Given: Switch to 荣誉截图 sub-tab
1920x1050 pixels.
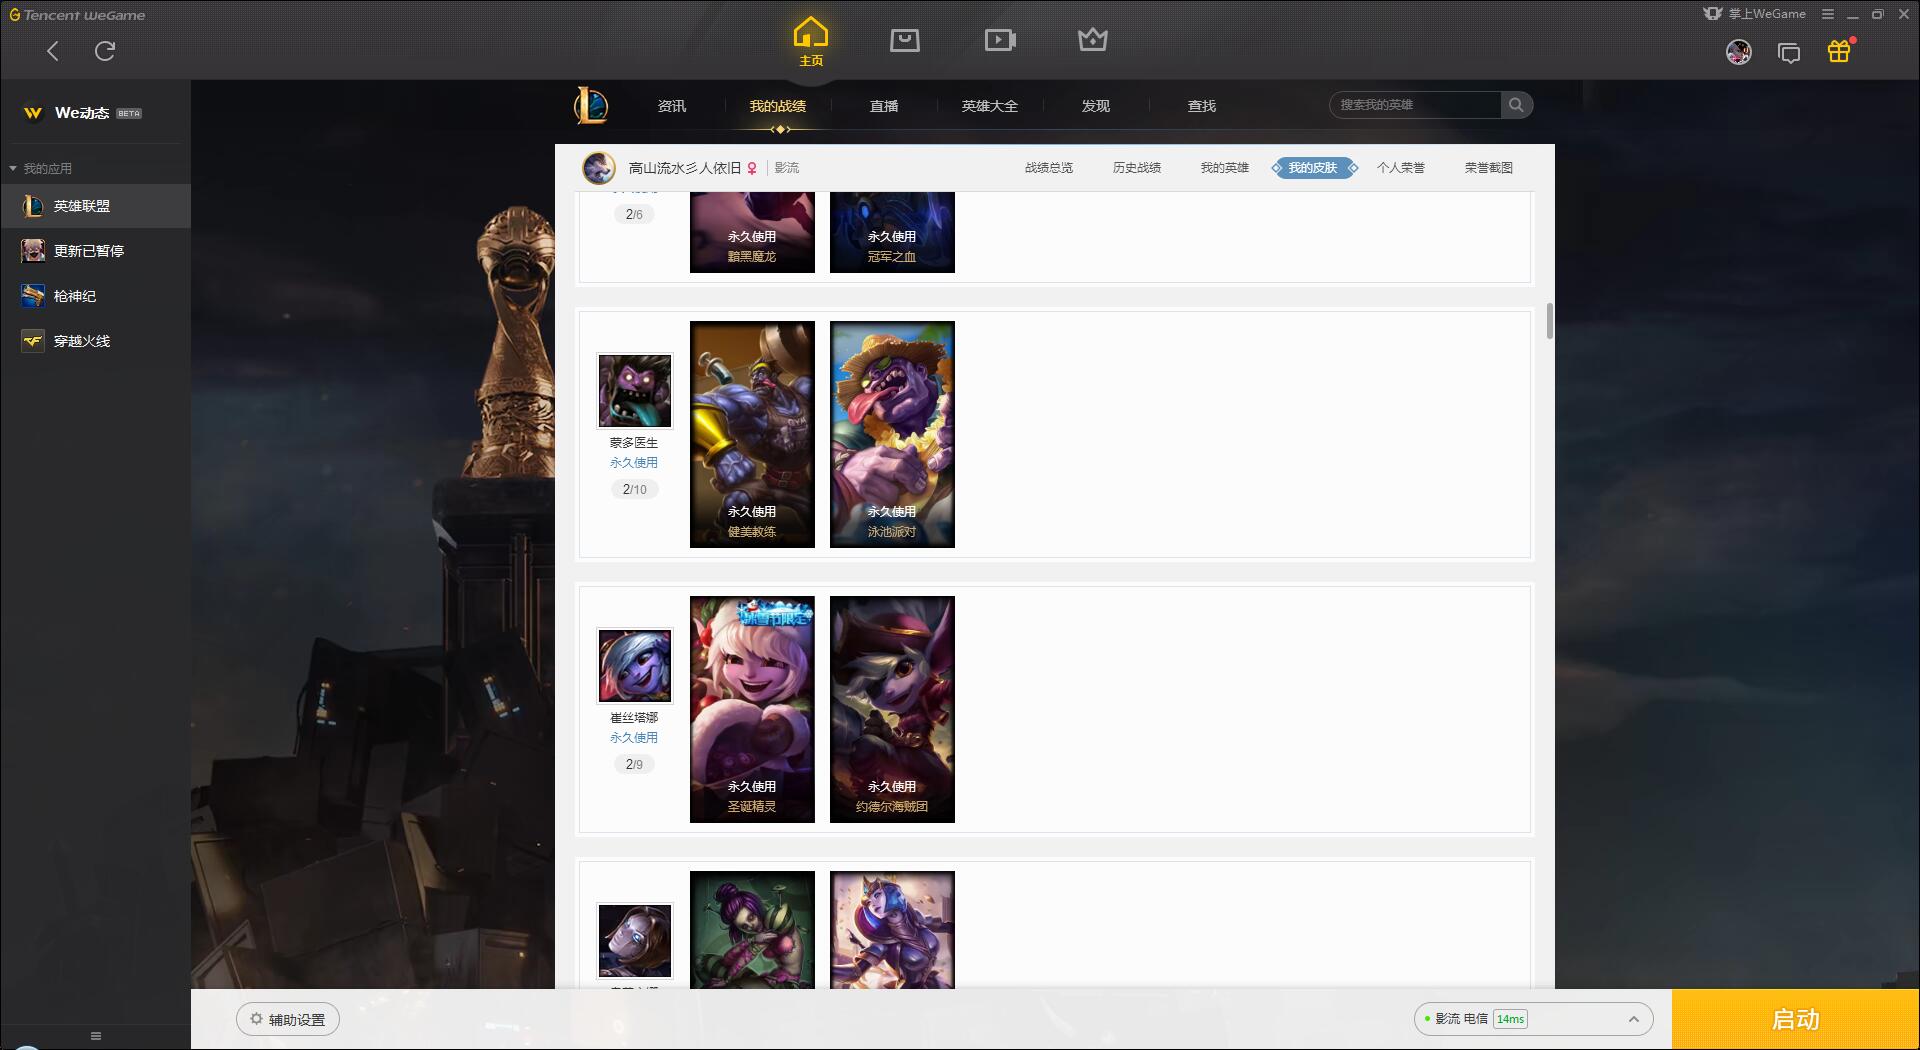Looking at the screenshot, I should [x=1489, y=168].
